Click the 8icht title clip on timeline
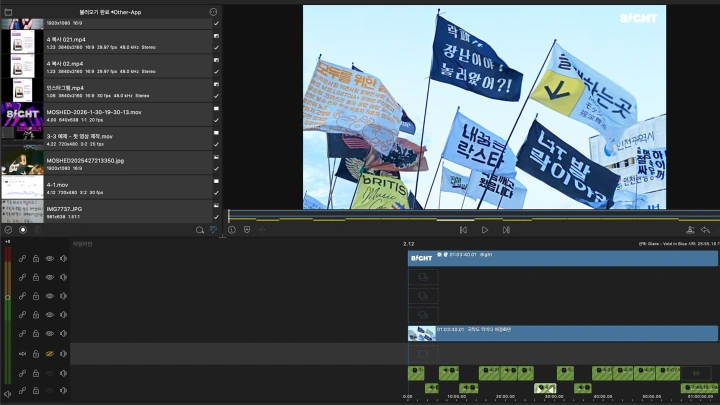Screen dimensions: 720x405 click(x=562, y=258)
